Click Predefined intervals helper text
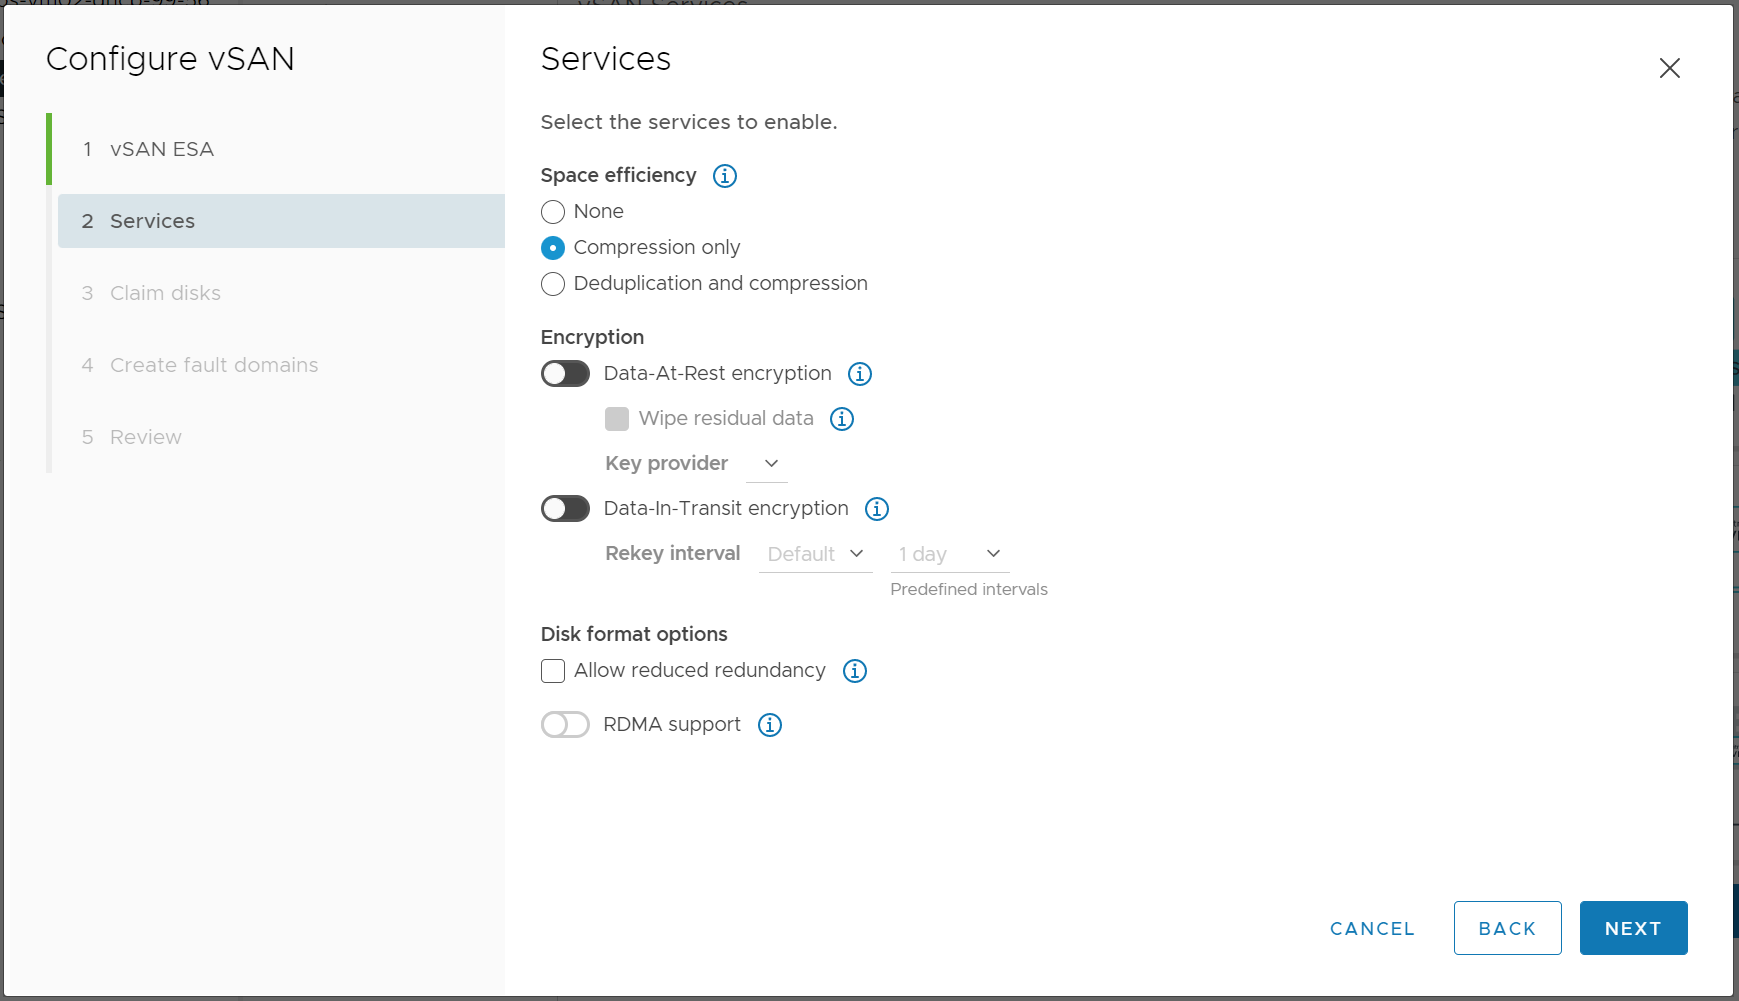Screen dimensions: 1739x1001 coord(969,590)
